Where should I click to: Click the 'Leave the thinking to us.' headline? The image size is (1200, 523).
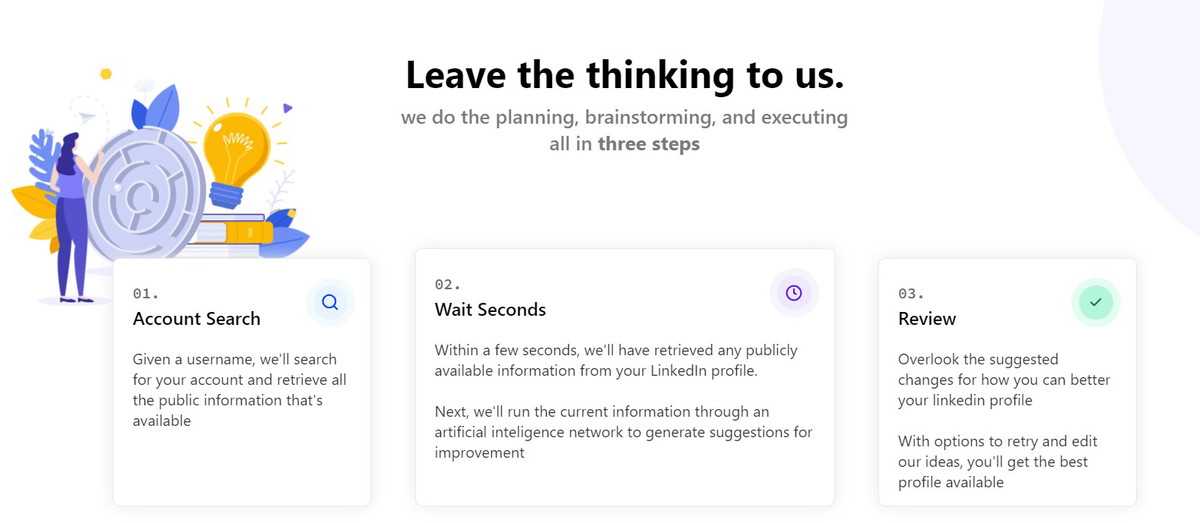pos(625,75)
